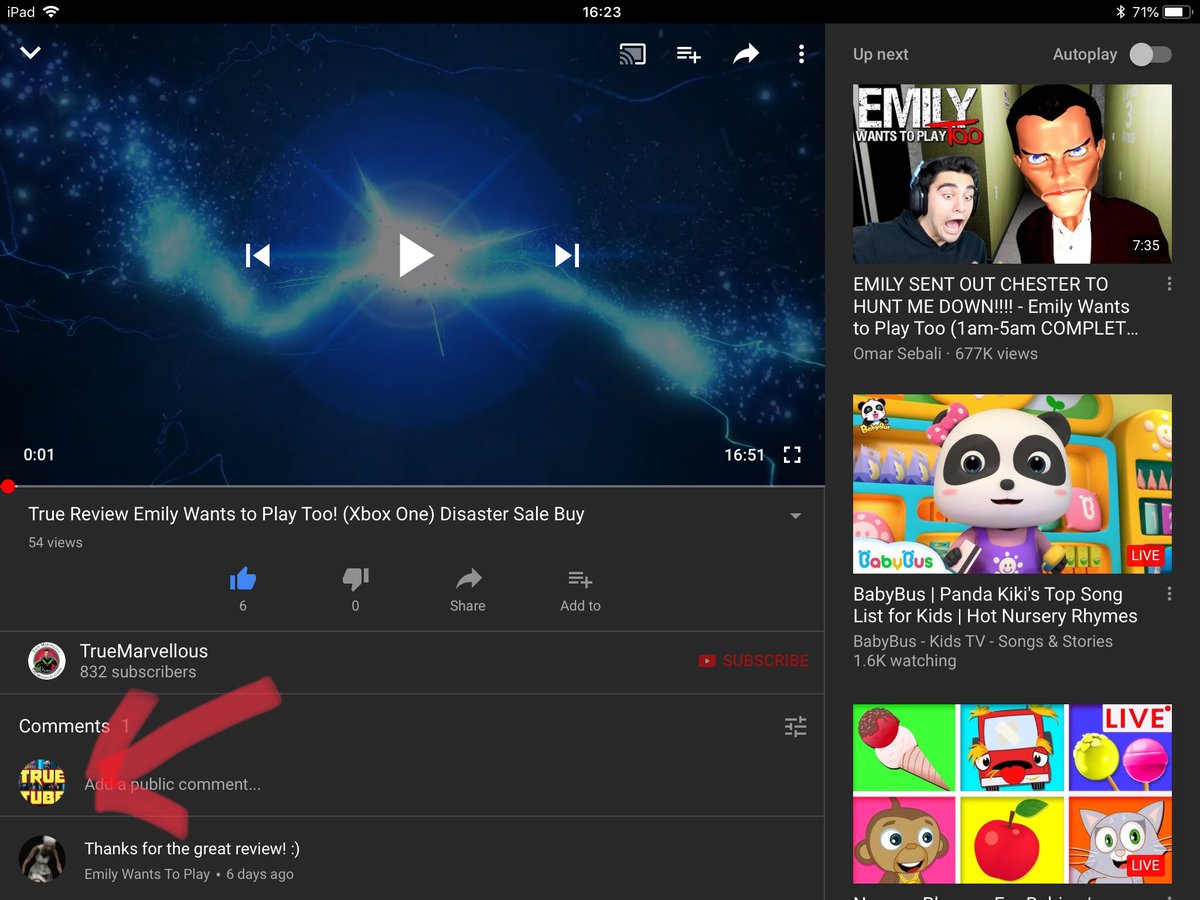Tap the Add to button
1200x900 pixels.
[580, 590]
